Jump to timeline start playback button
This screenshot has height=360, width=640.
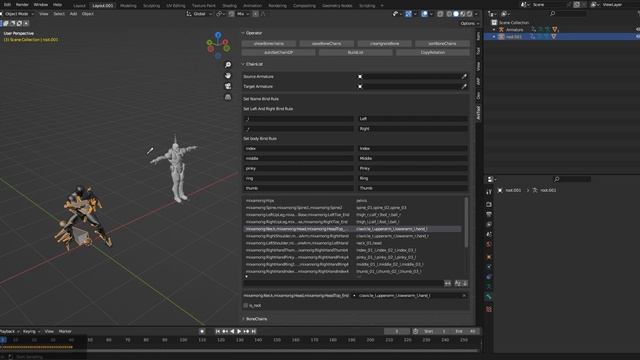click(218, 331)
